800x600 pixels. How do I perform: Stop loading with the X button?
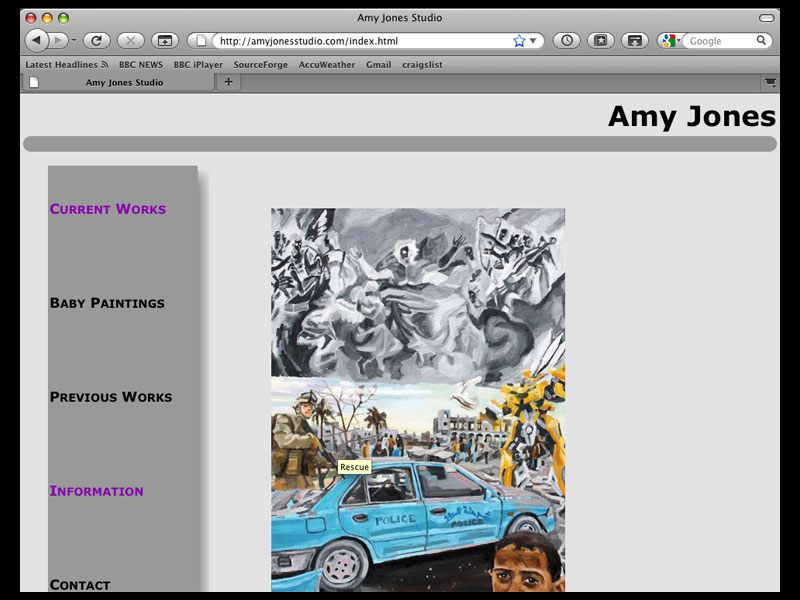click(131, 40)
